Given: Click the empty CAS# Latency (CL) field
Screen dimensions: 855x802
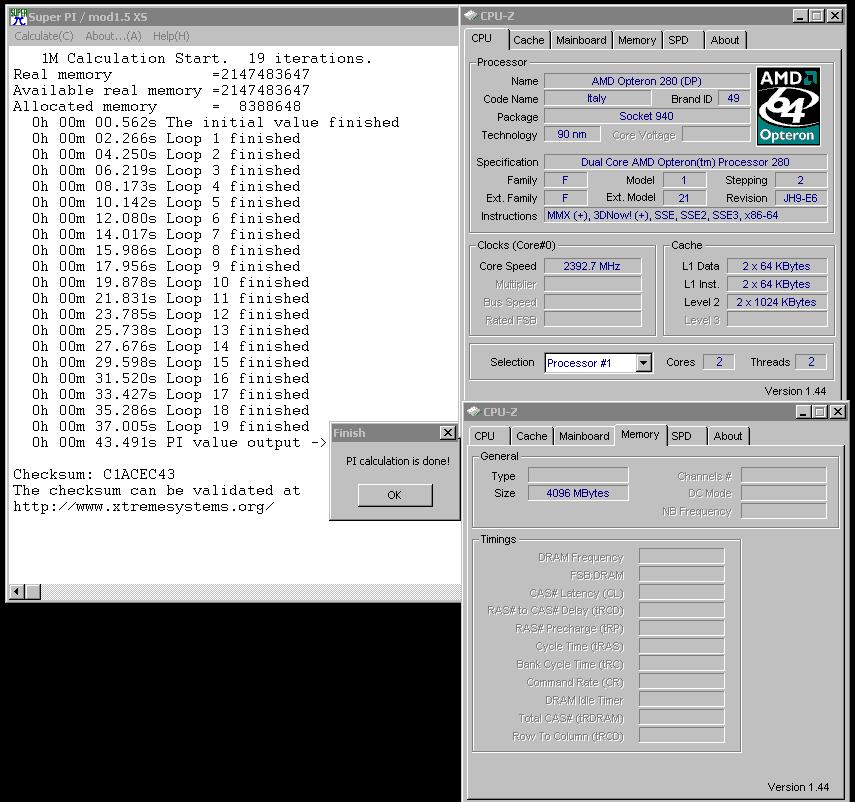Looking at the screenshot, I should click(x=682, y=592).
